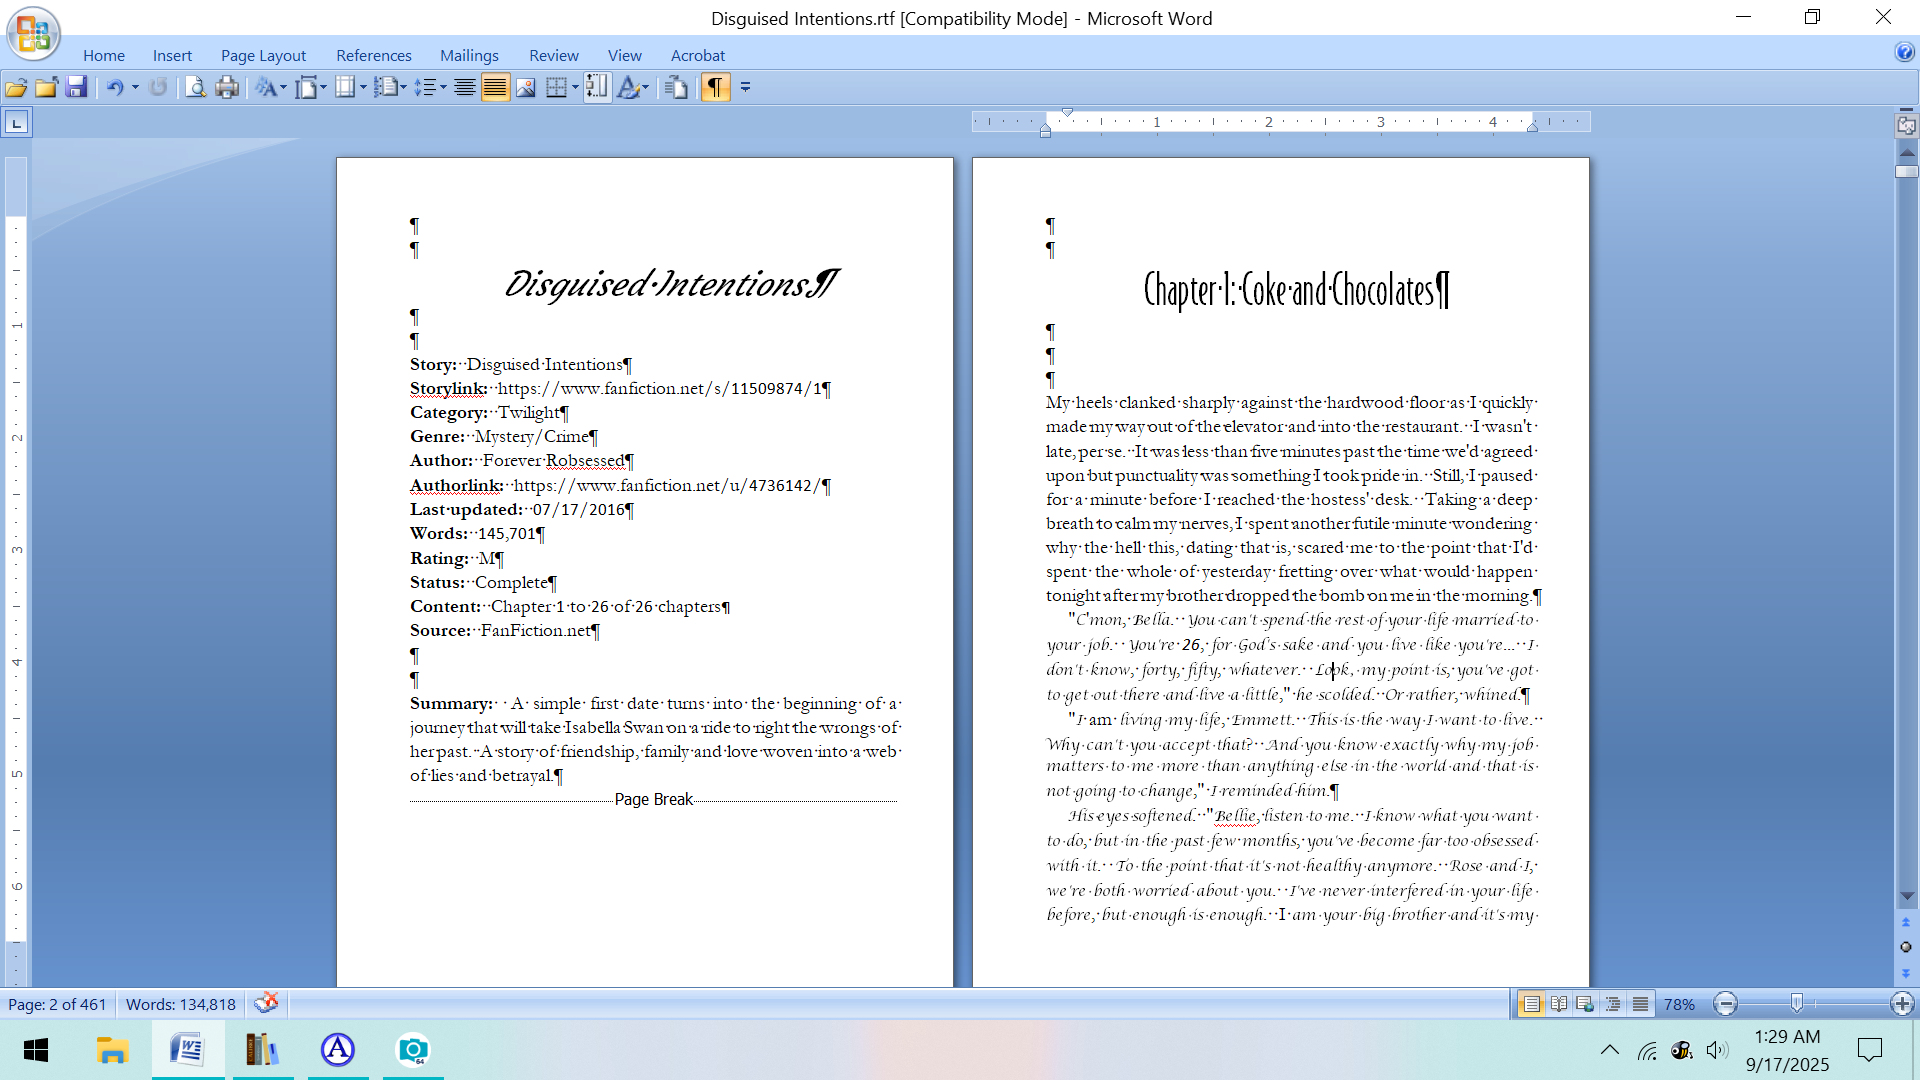The width and height of the screenshot is (1920, 1080).
Task: Click the second folder icon with arrow
Action: point(46,88)
